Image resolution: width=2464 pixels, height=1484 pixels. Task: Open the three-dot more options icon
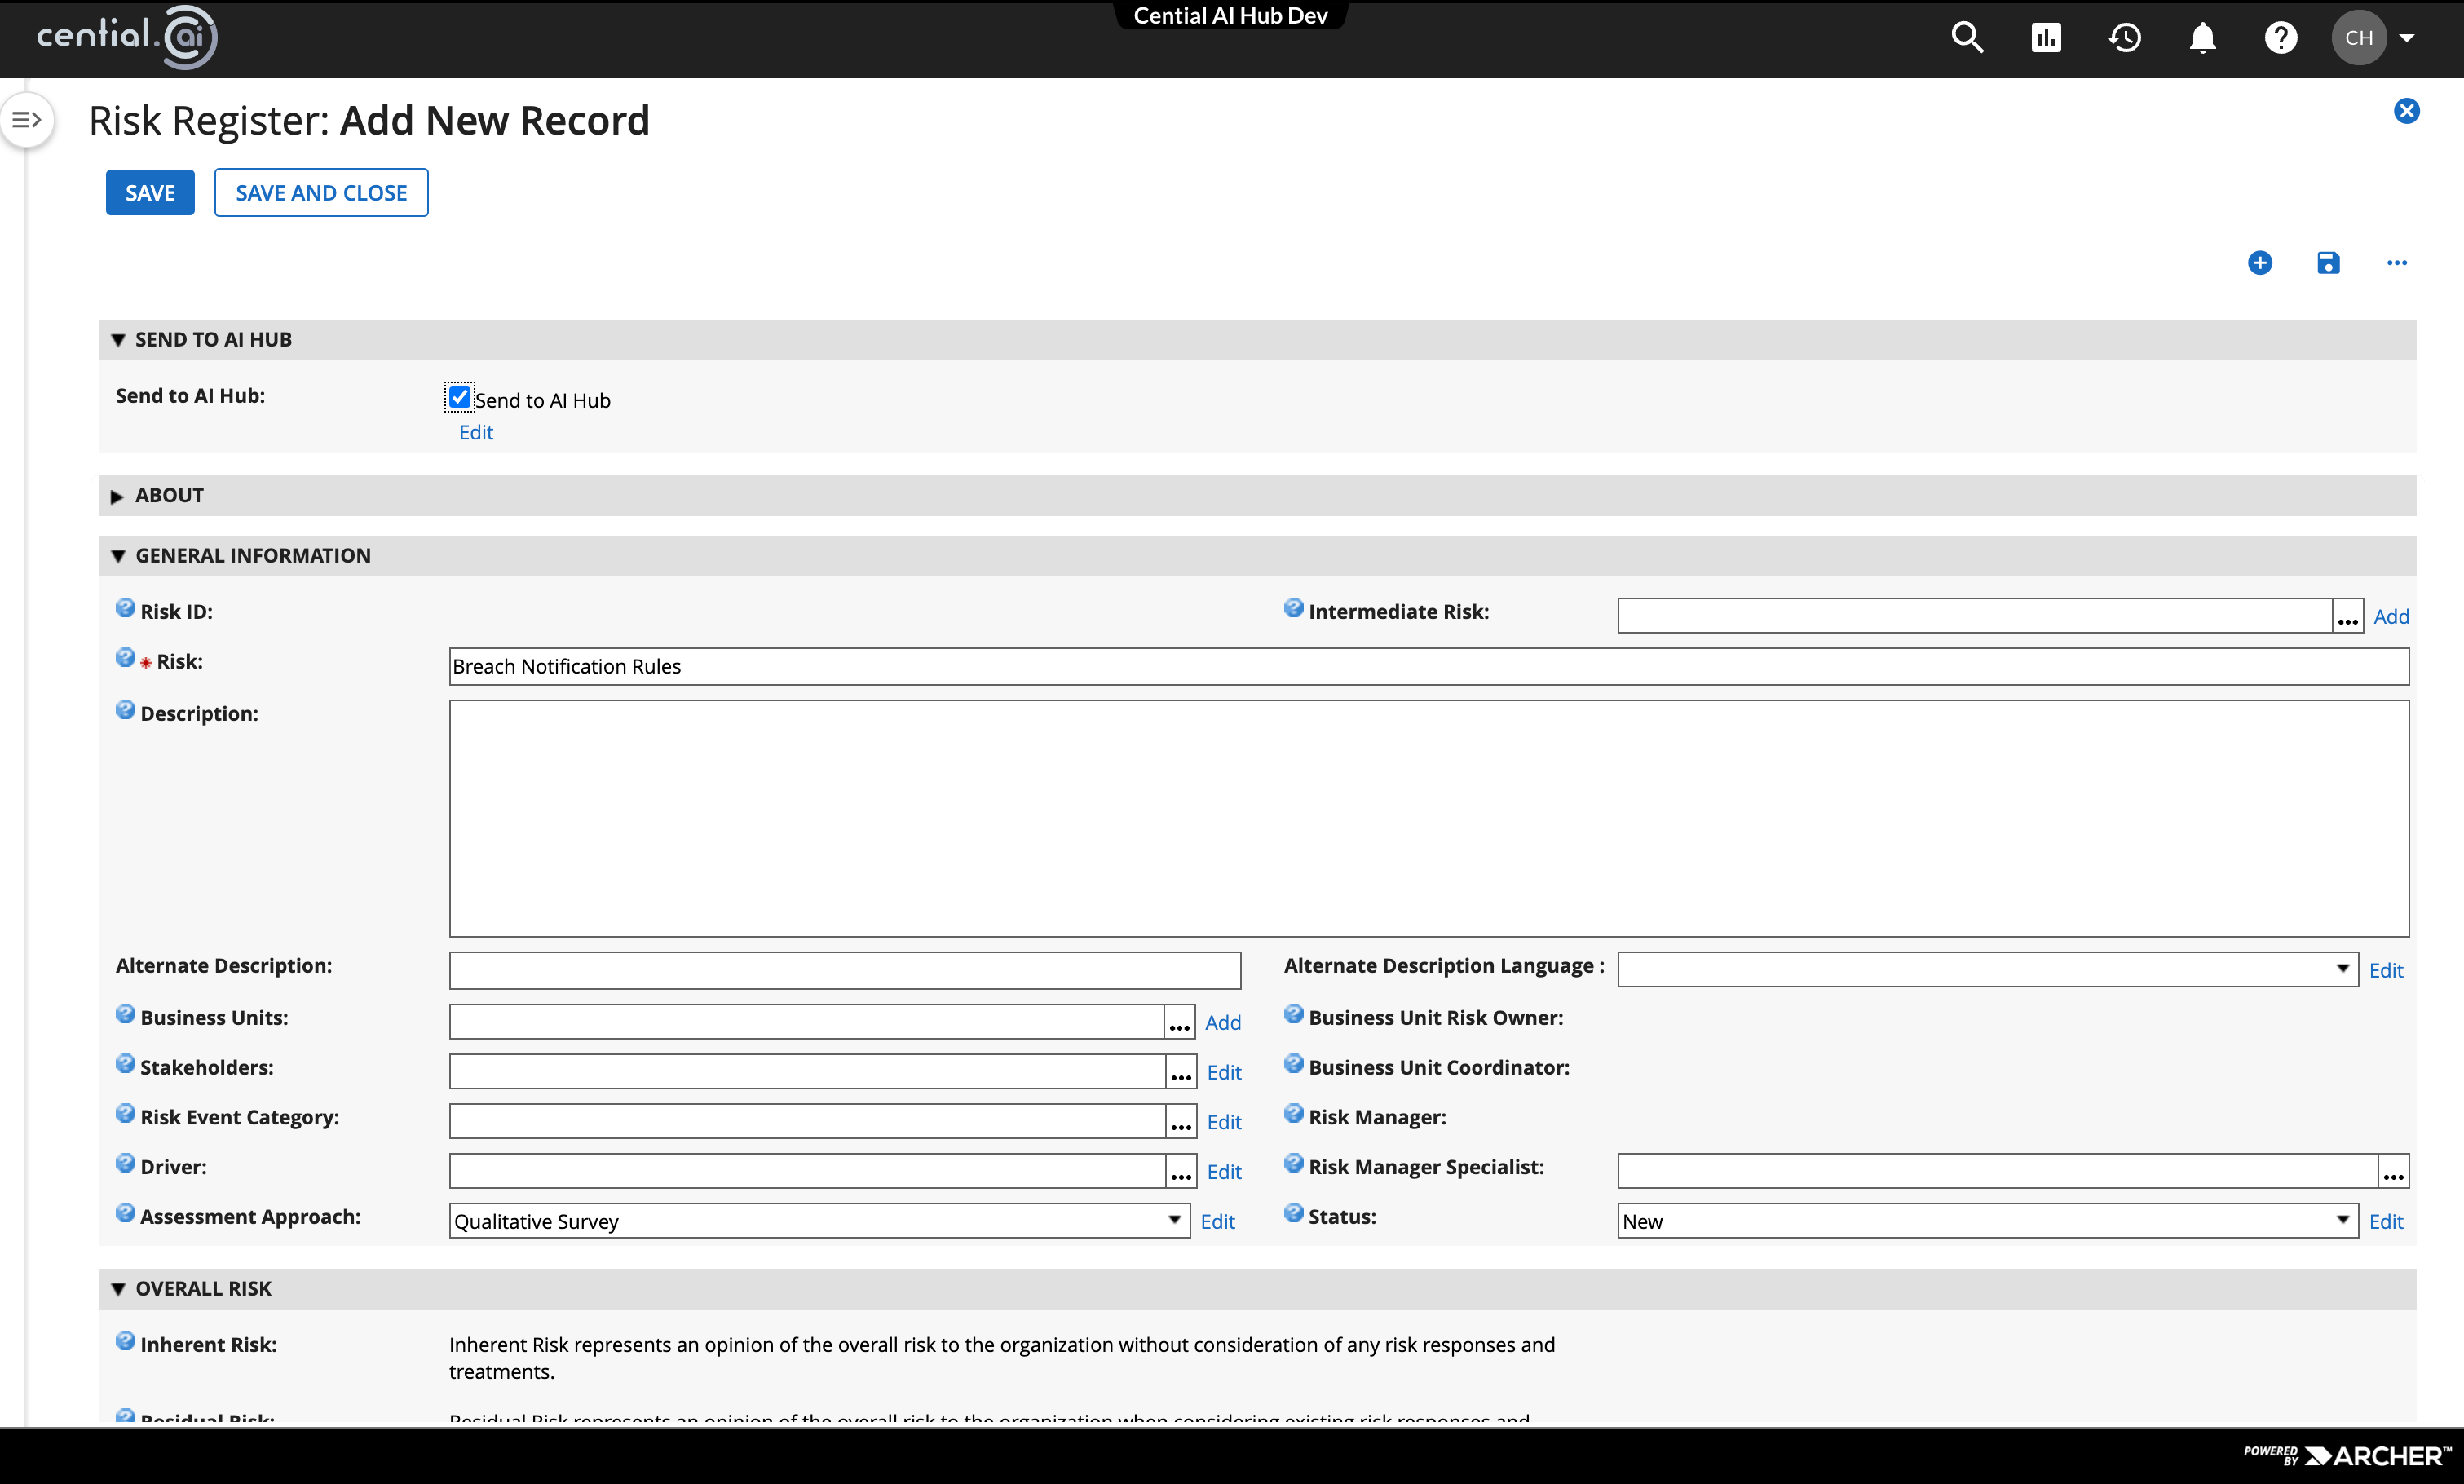coord(2396,263)
